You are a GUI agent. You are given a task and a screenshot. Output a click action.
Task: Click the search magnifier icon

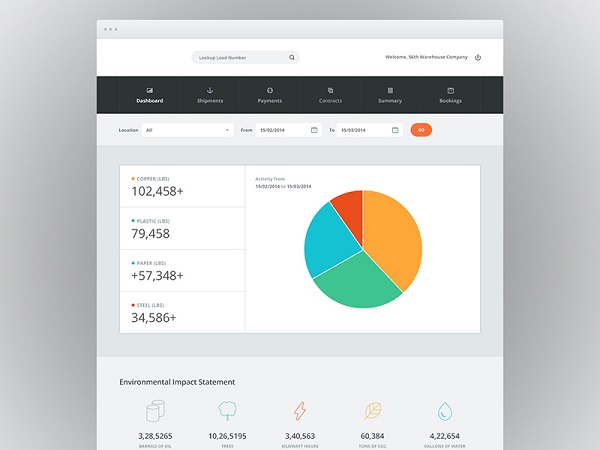(x=292, y=58)
